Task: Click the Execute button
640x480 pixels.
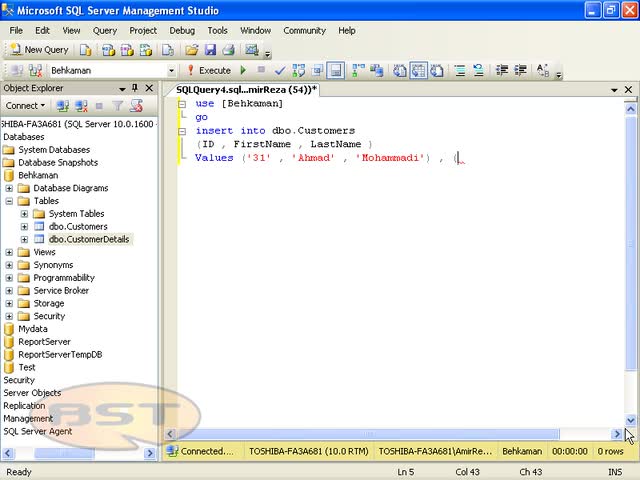Action: 209,71
